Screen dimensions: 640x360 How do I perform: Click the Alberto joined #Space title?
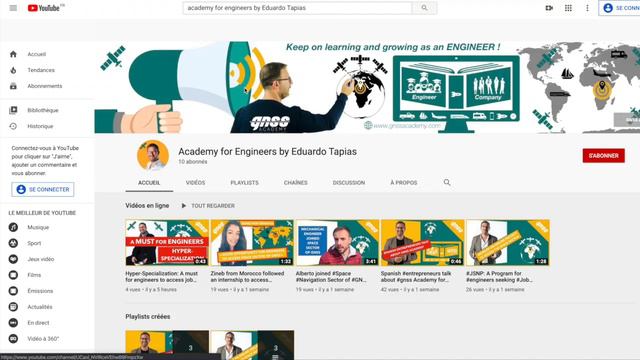331,276
